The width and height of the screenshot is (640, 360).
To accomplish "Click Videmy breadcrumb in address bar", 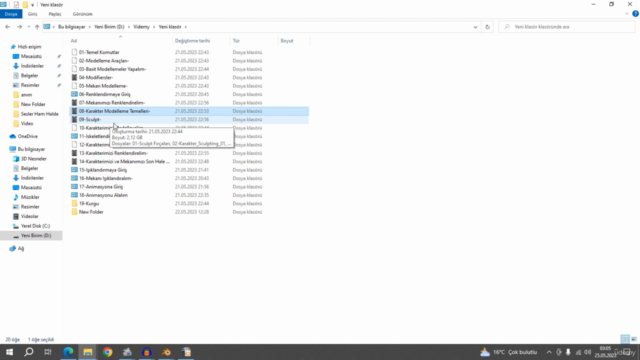I will click(141, 27).
